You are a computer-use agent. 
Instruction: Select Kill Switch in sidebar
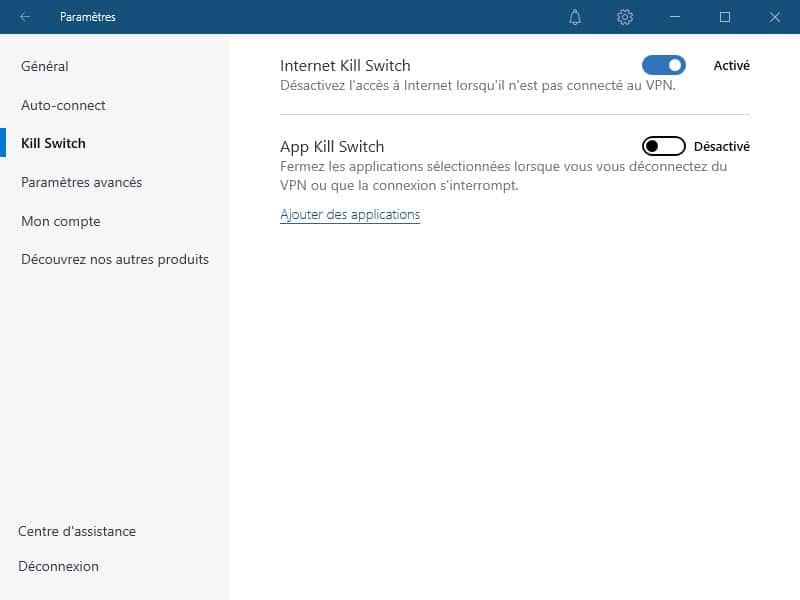click(x=53, y=143)
